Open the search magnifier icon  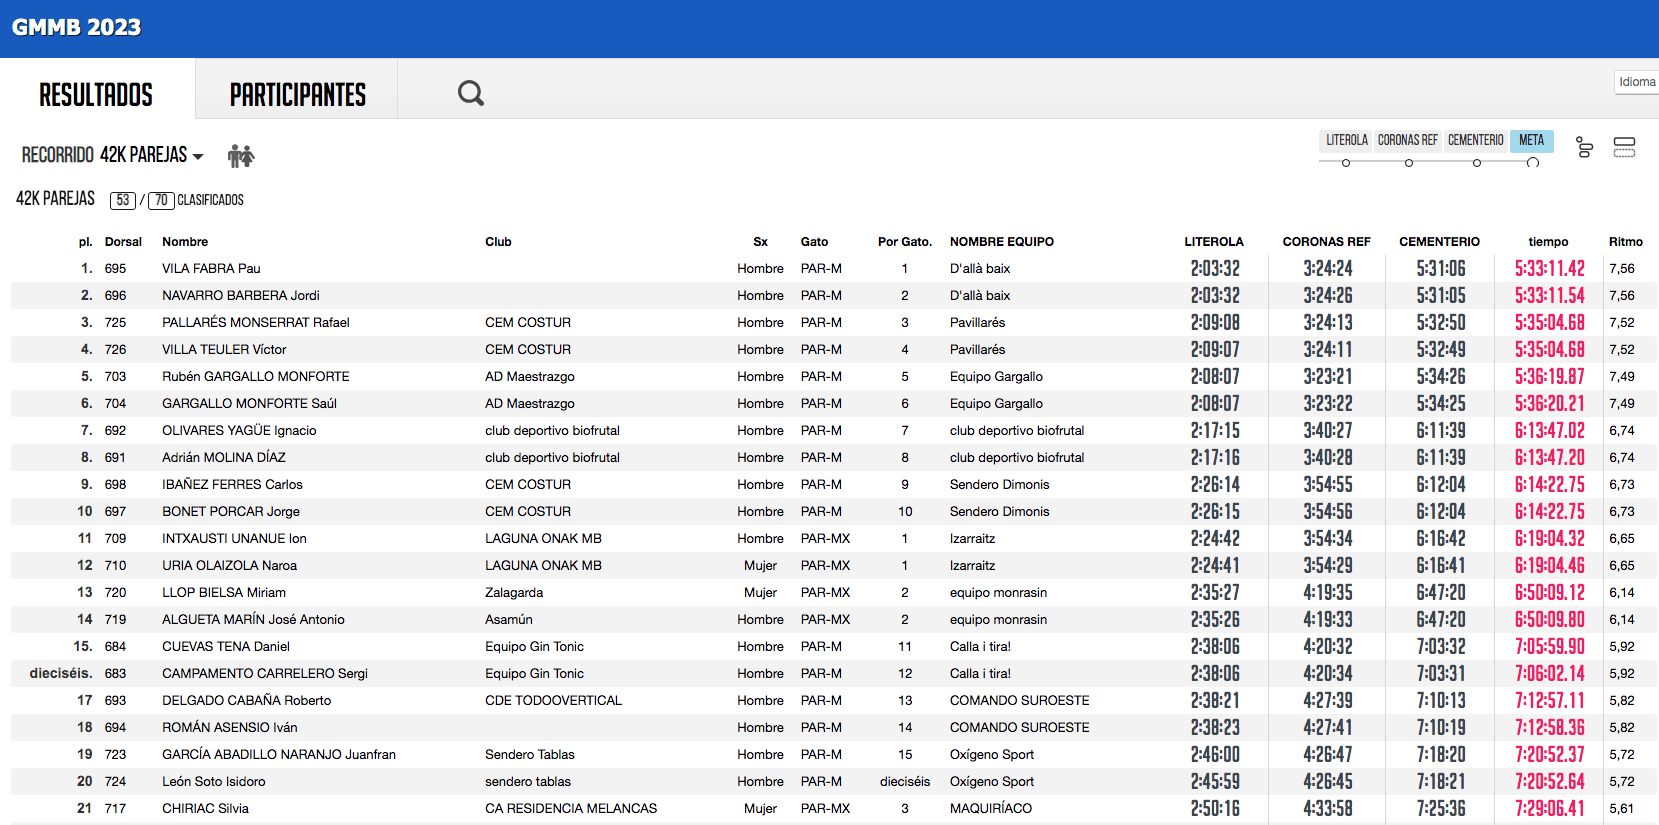[x=470, y=93]
